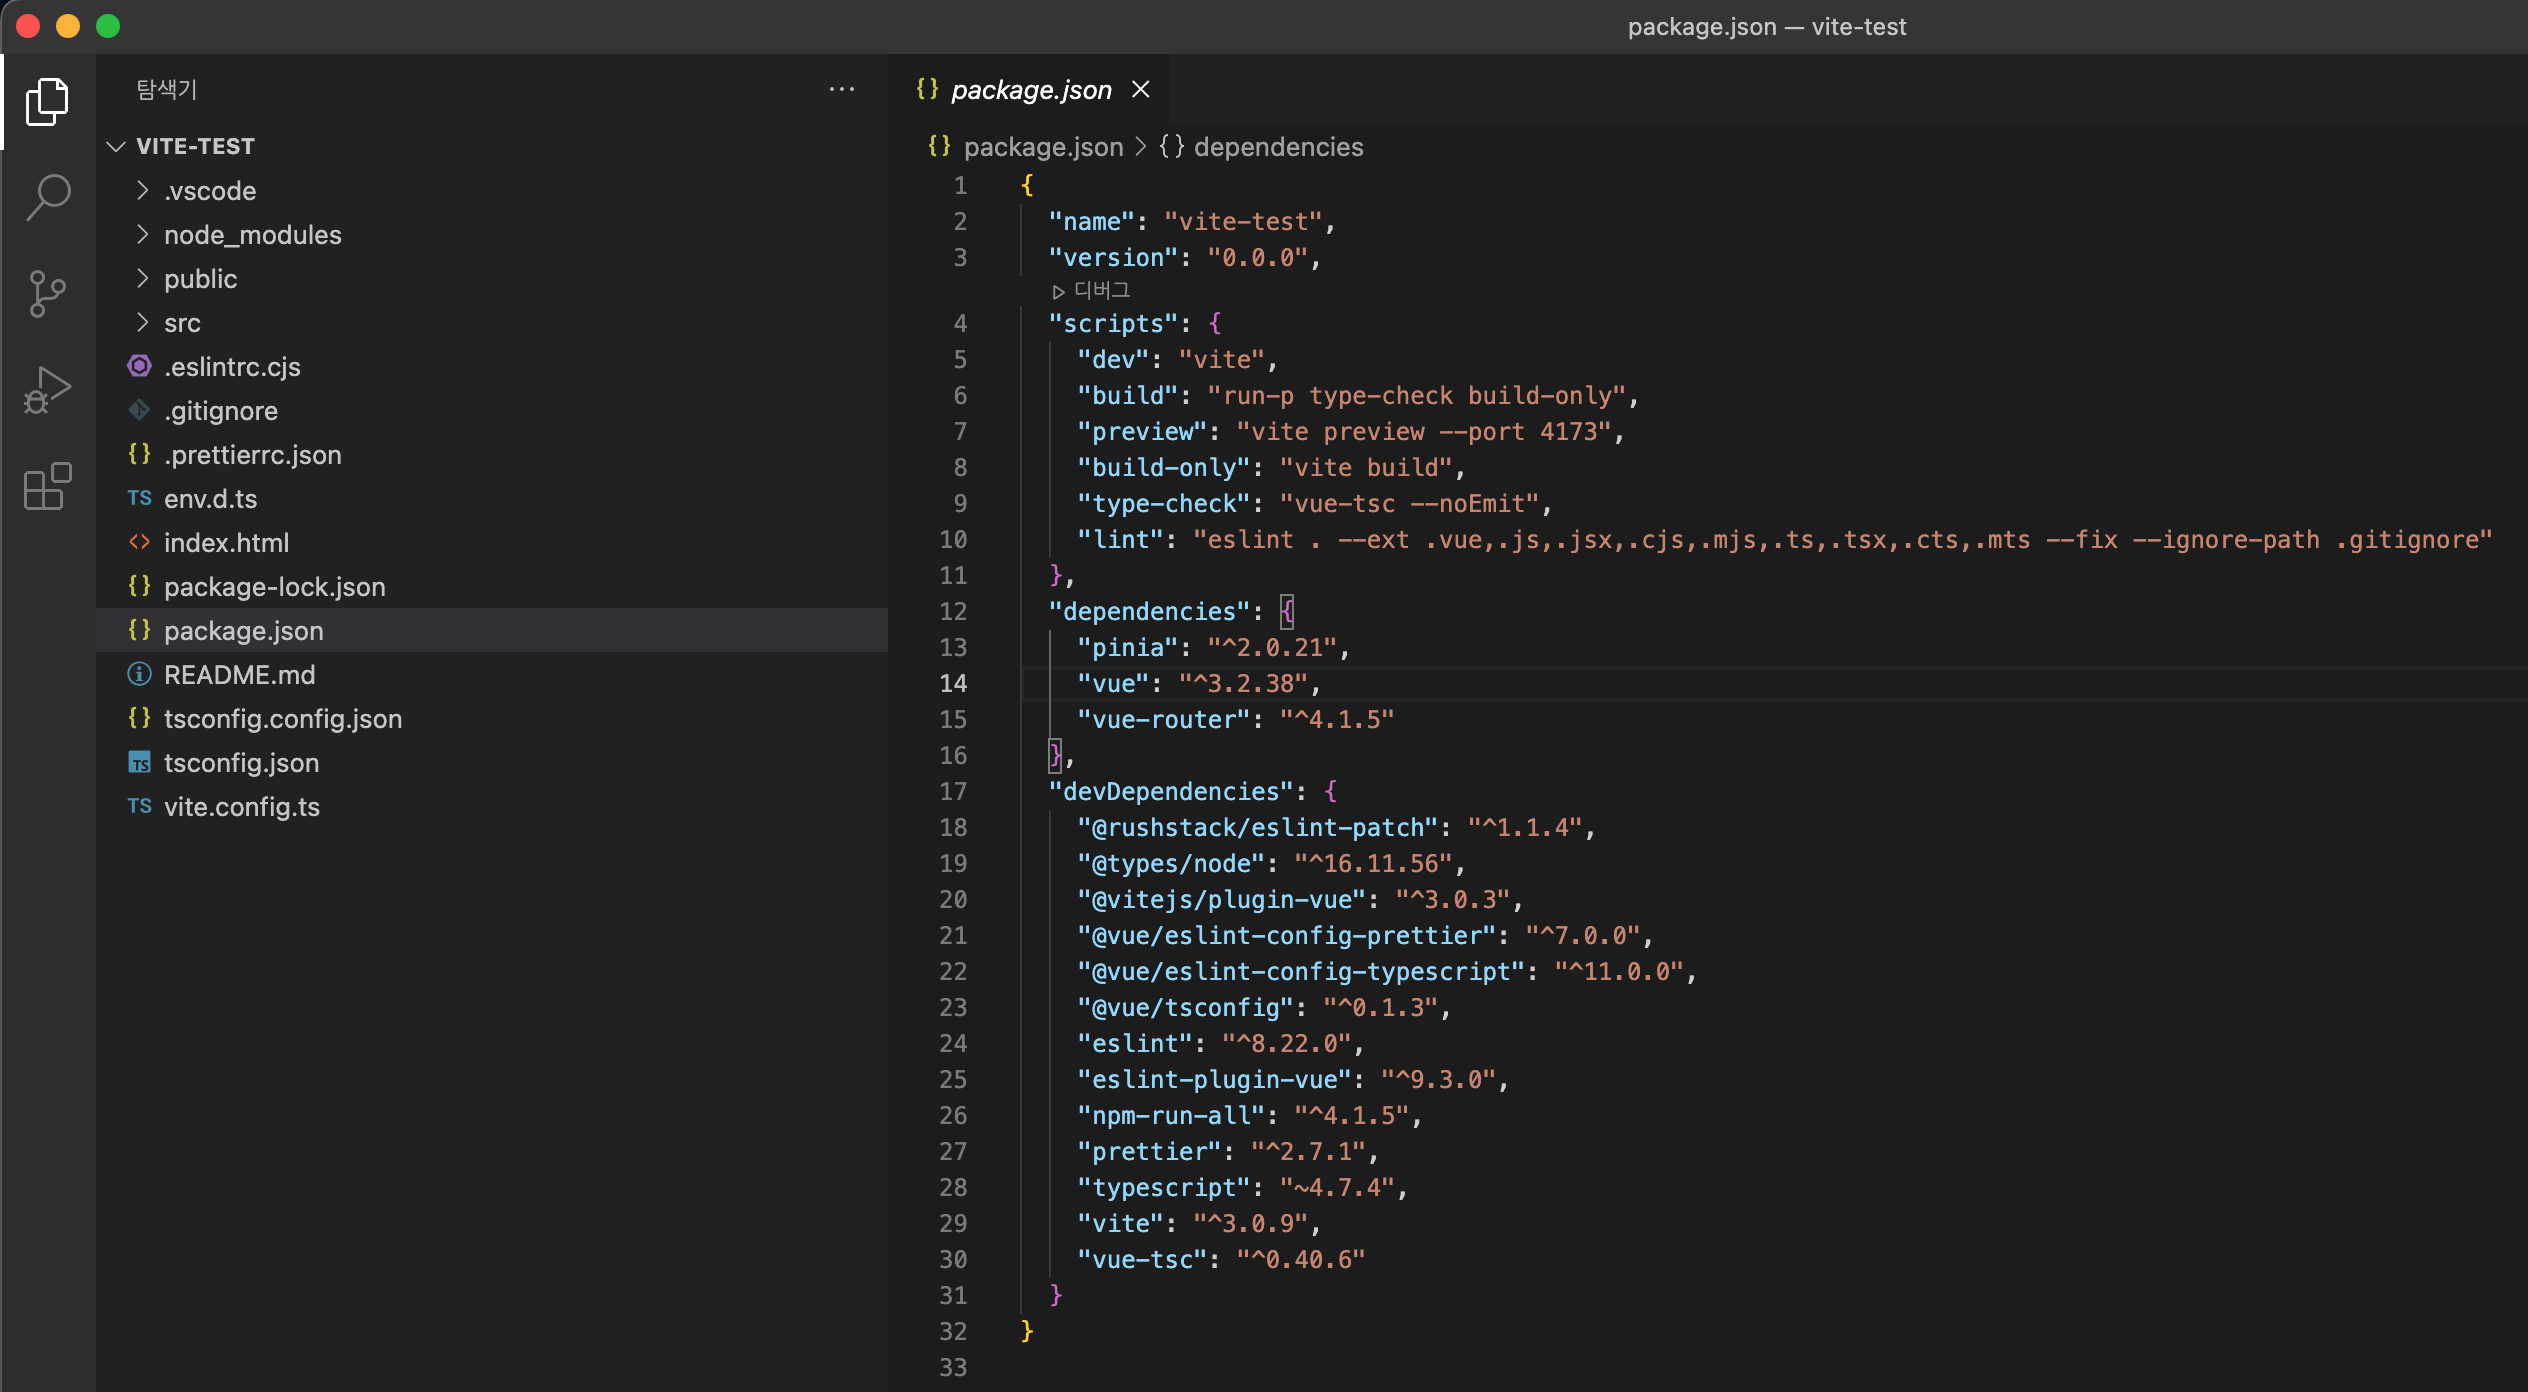This screenshot has width=2528, height=1392.
Task: Open the Source Control view
Action: 47,293
